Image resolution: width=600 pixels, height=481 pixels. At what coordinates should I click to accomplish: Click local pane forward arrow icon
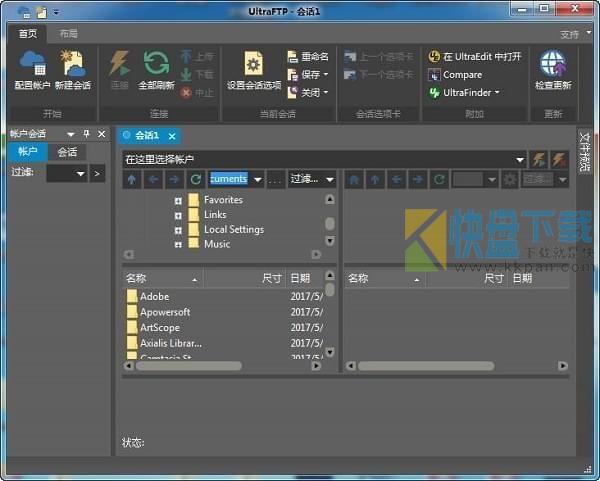click(x=174, y=179)
